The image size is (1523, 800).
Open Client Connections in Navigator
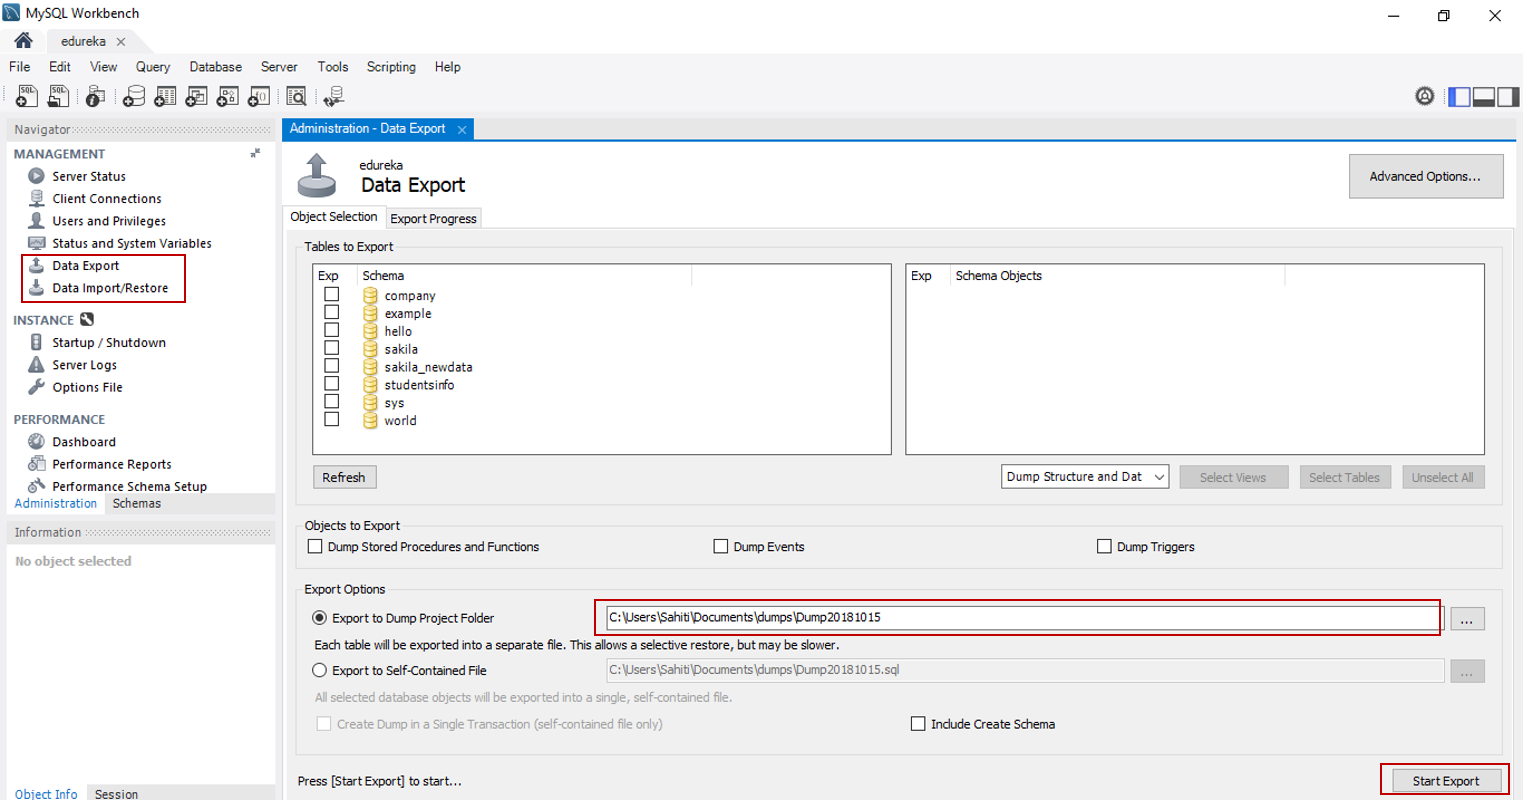[x=106, y=198]
